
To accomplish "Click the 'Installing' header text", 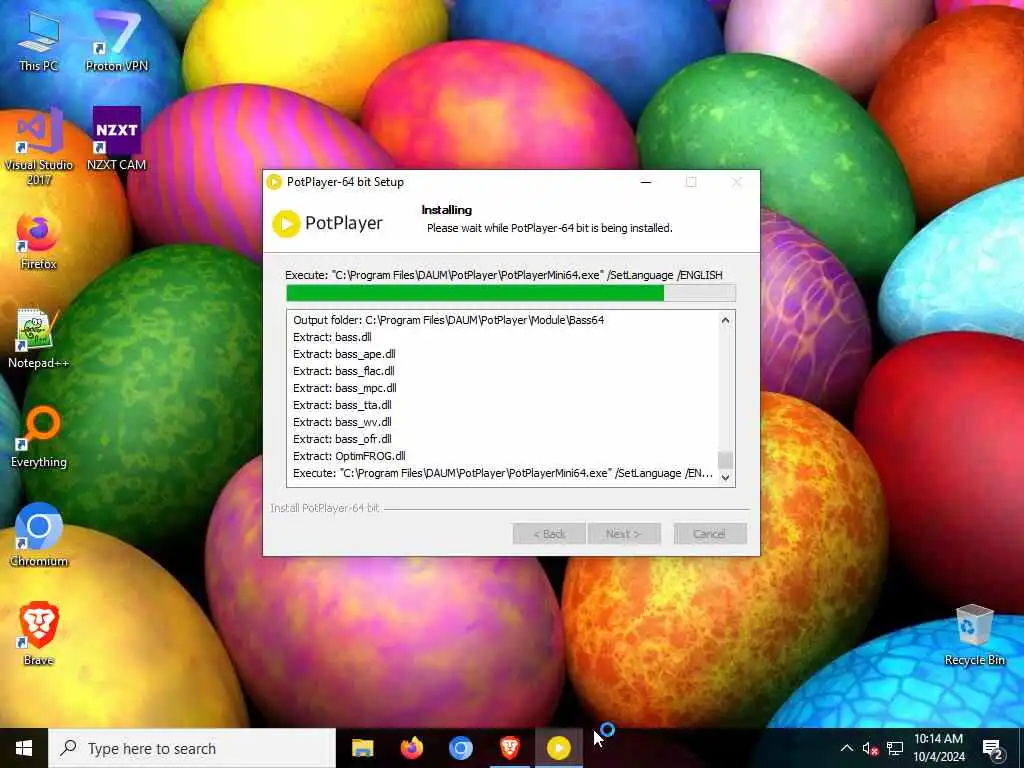I will [x=447, y=210].
